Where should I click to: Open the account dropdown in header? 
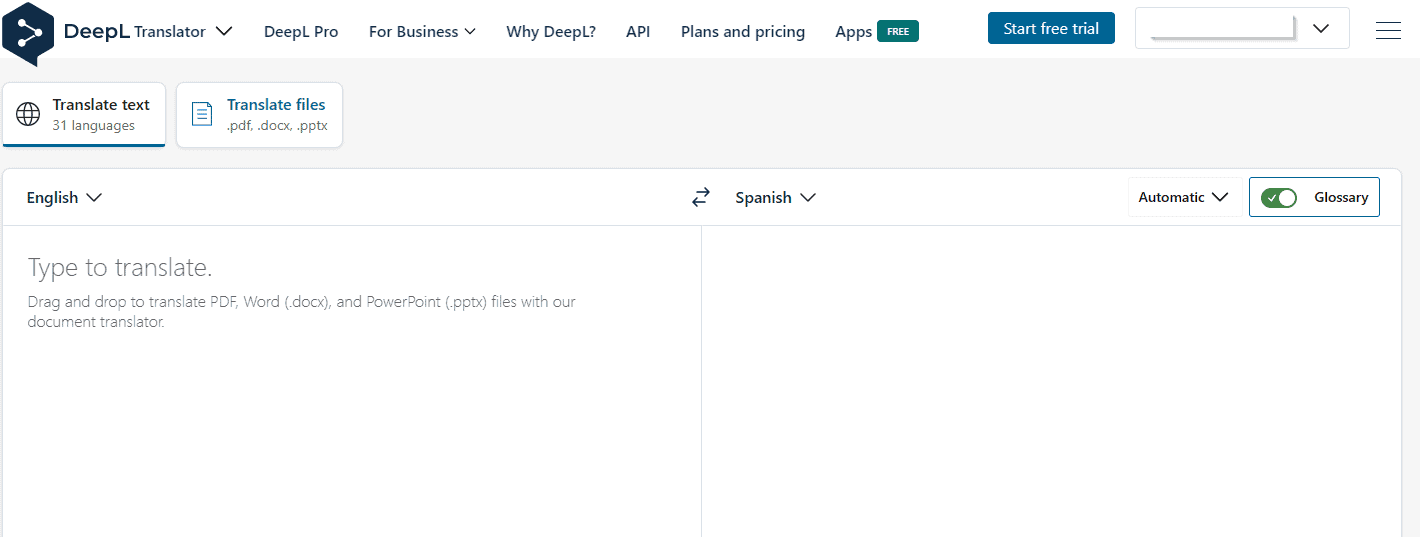[x=1242, y=28]
